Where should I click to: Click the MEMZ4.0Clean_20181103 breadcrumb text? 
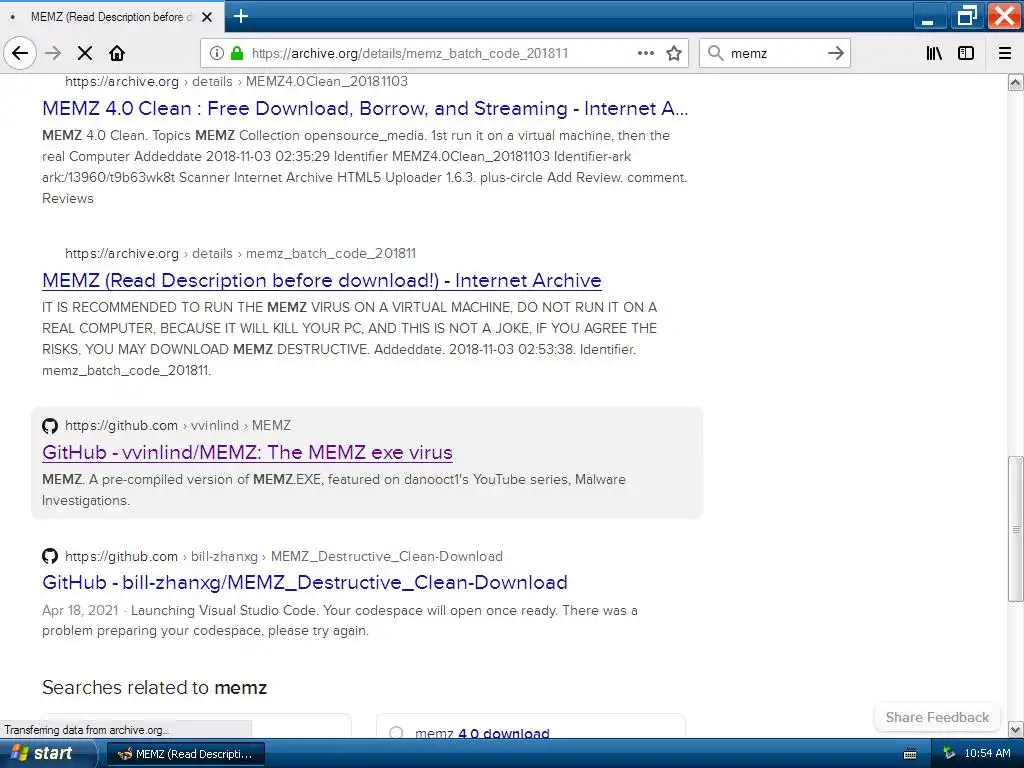click(327, 81)
